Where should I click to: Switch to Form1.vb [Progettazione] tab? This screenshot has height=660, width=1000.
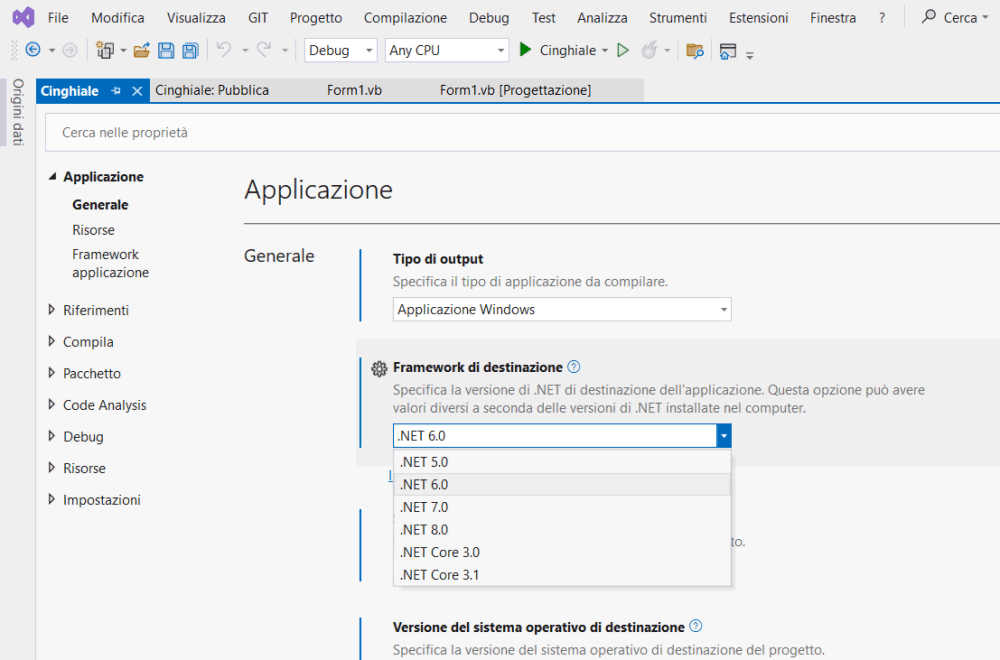(x=515, y=90)
